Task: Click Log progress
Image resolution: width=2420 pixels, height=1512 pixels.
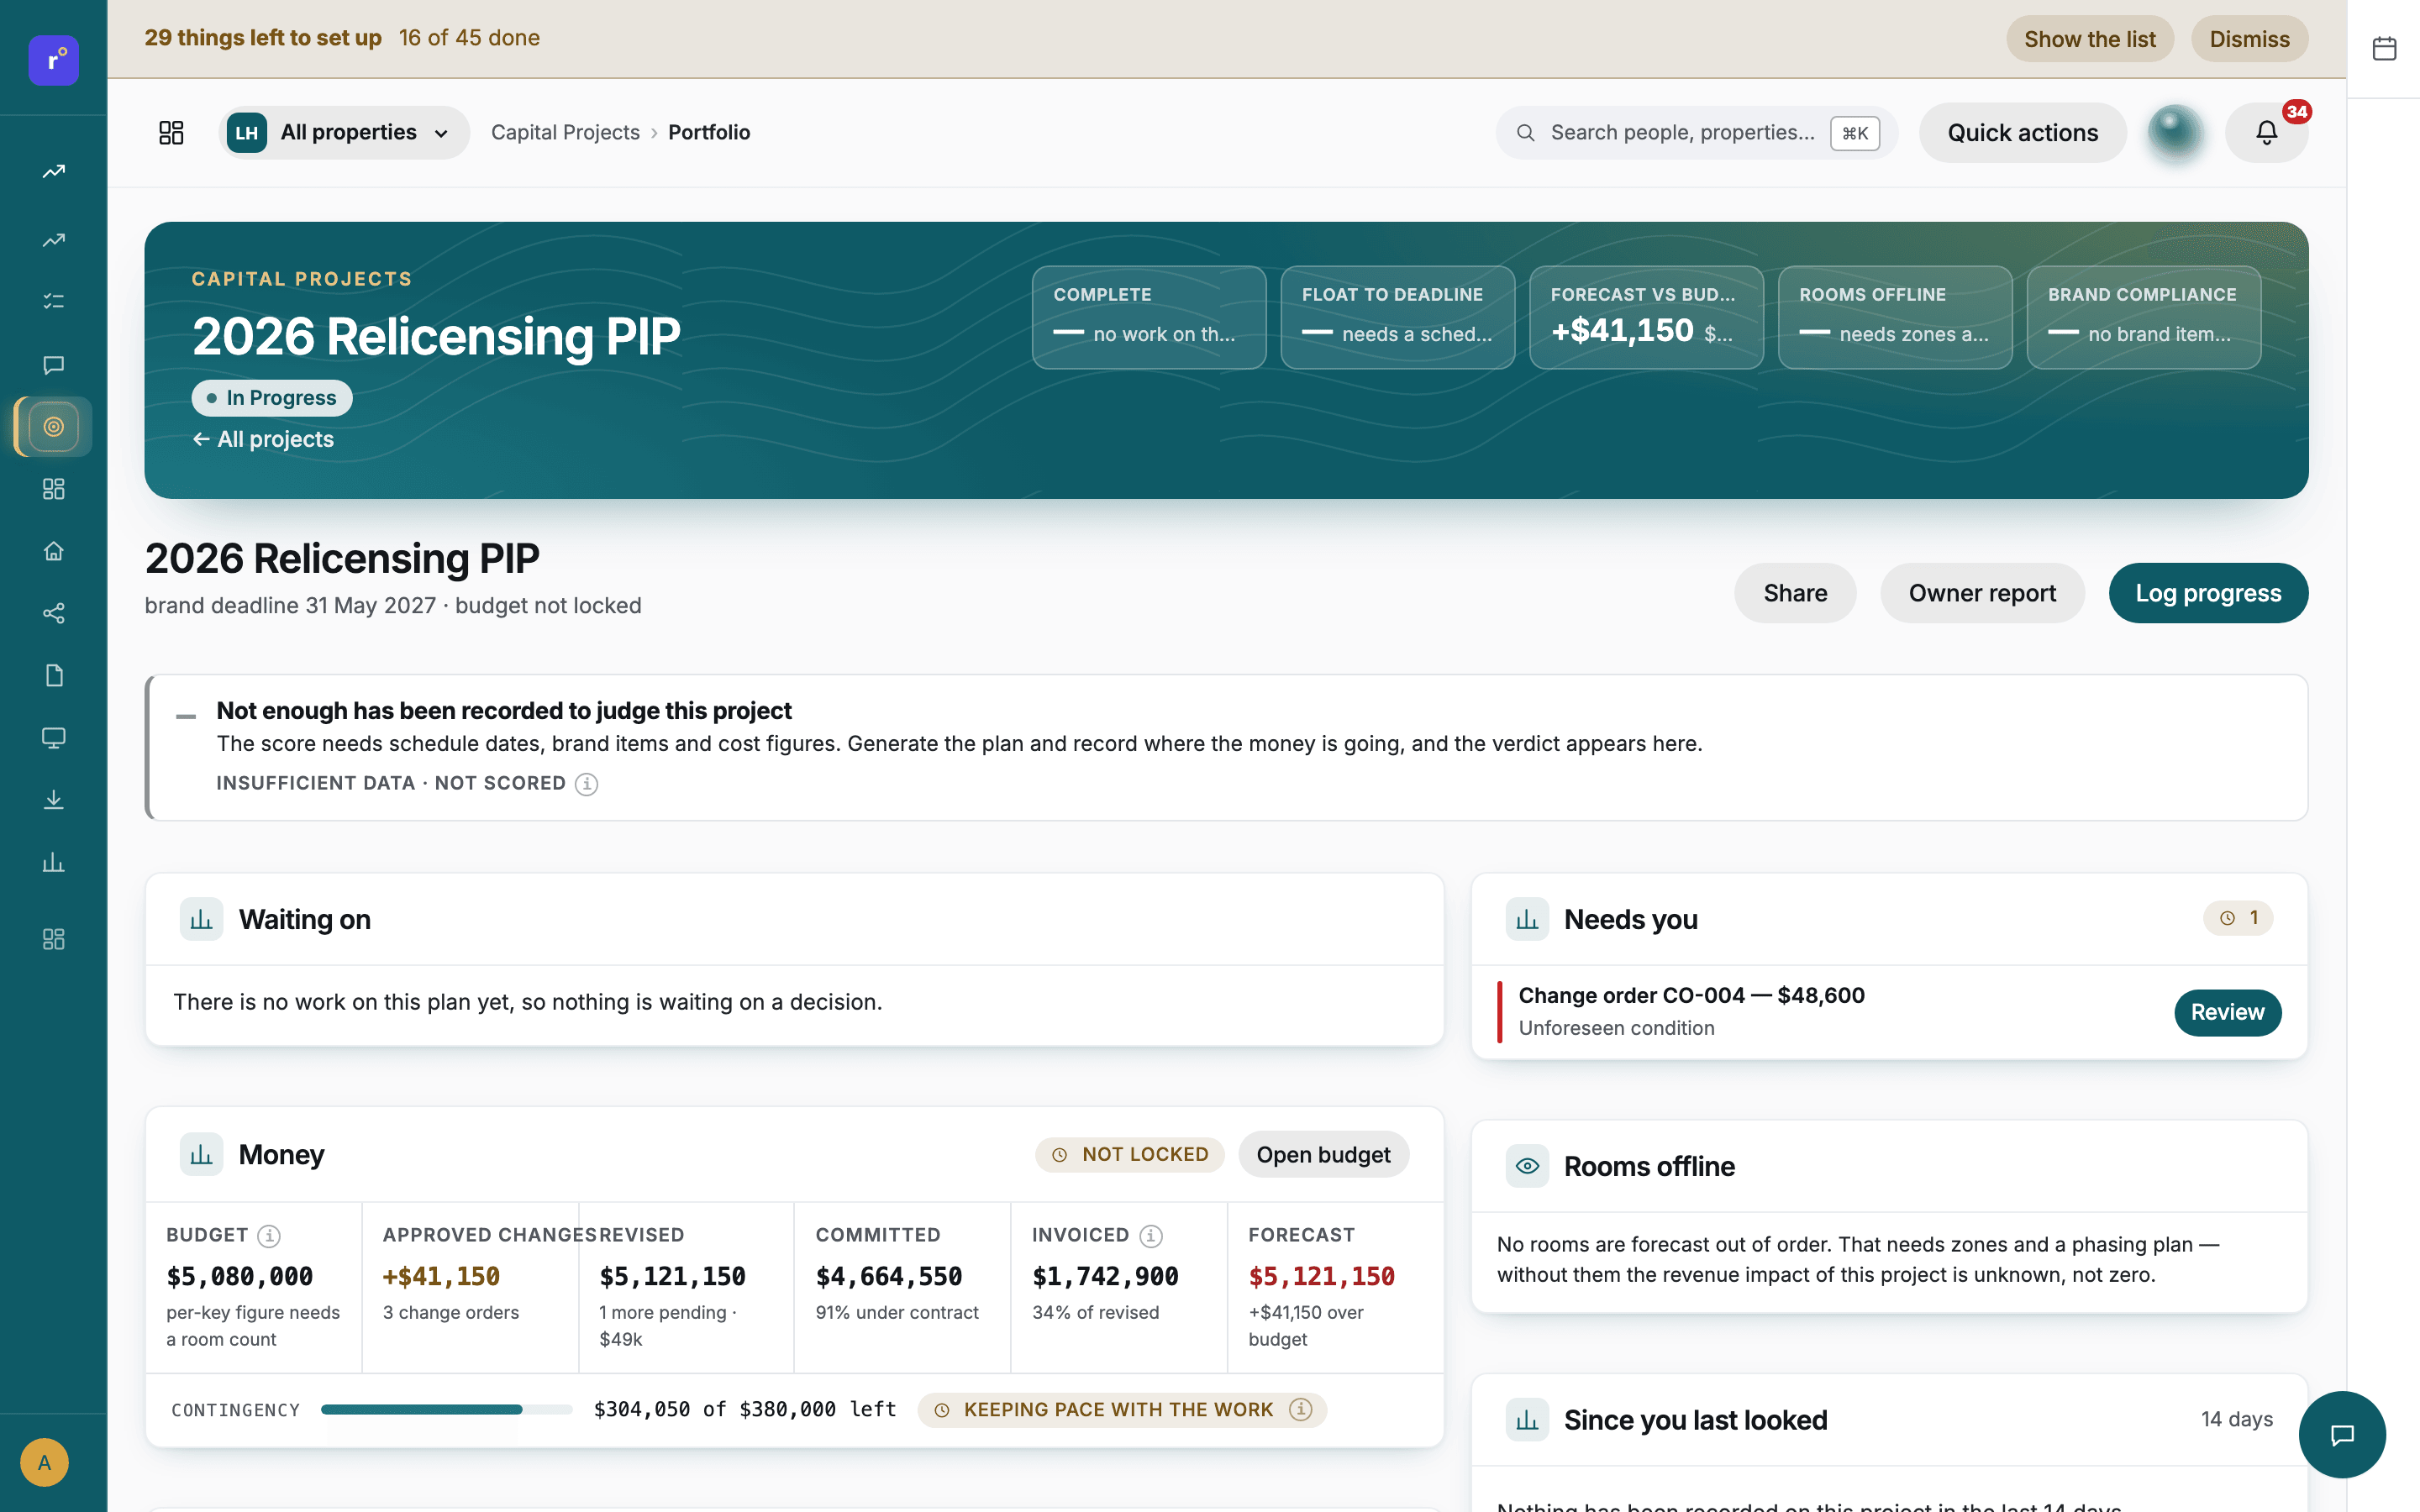Action: 2208,593
